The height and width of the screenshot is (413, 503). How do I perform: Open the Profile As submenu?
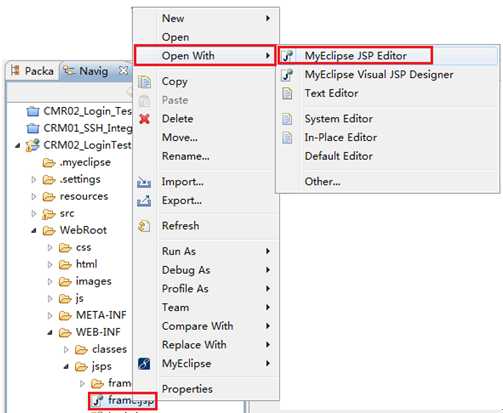pos(206,288)
